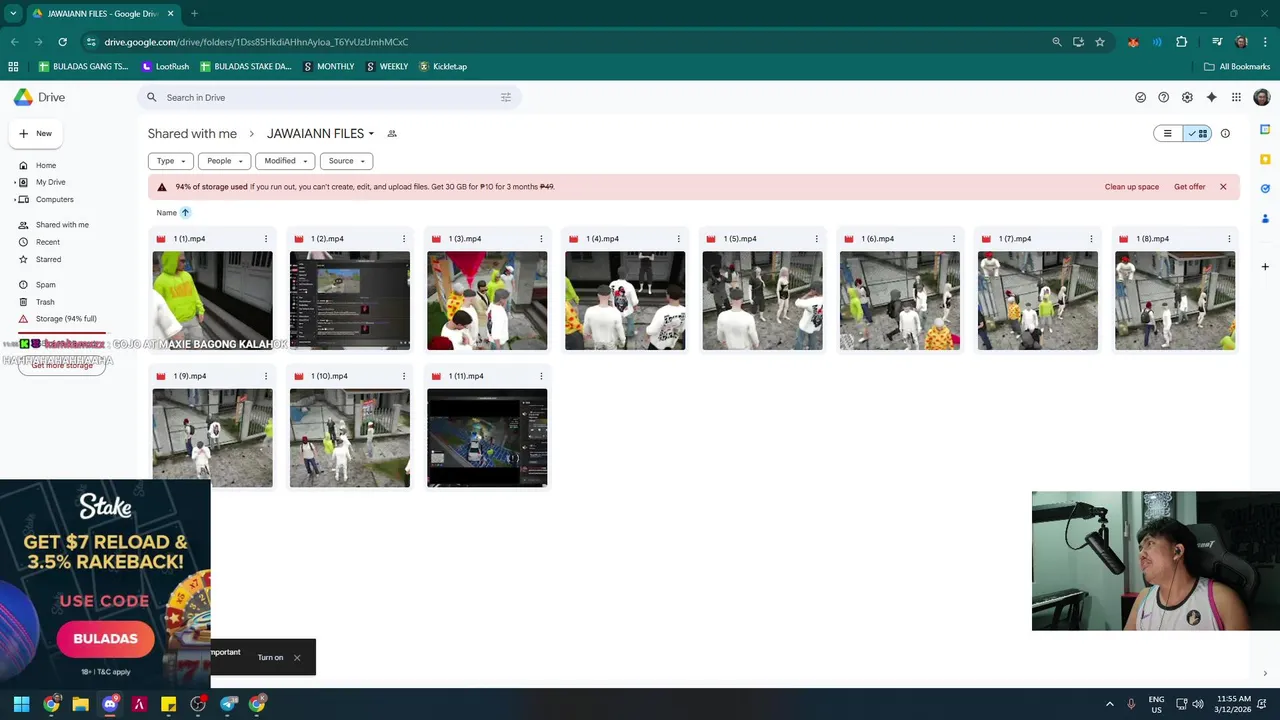Open Gemini sparkle icon in Drive header
Image resolution: width=1280 pixels, height=720 pixels.
tap(1211, 97)
